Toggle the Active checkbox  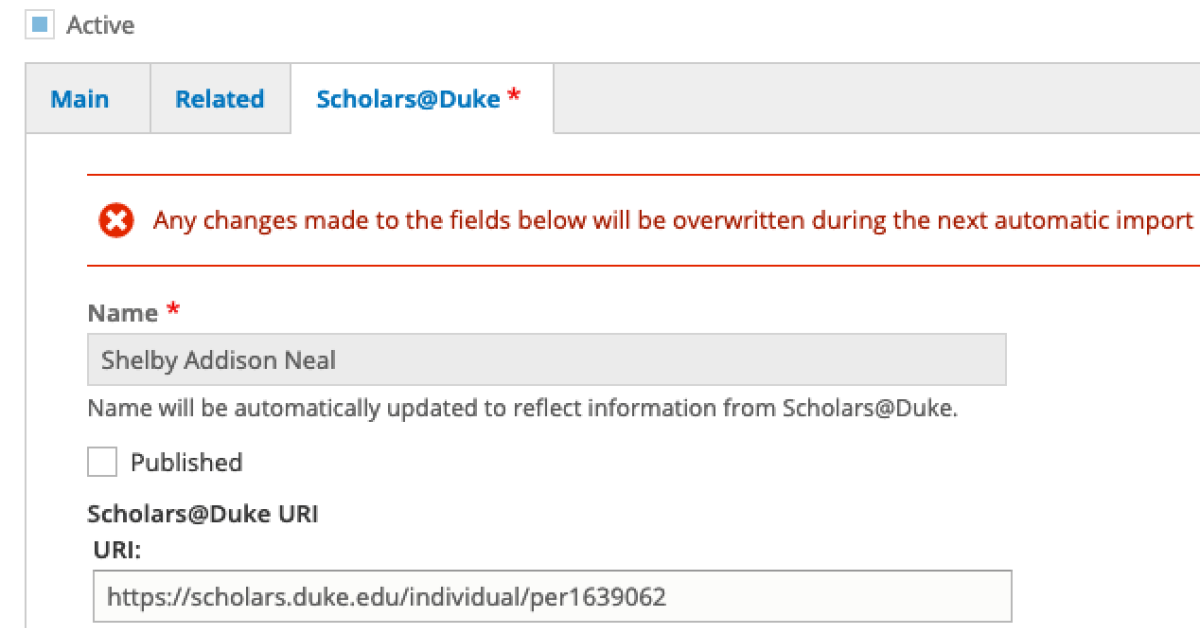point(41,25)
